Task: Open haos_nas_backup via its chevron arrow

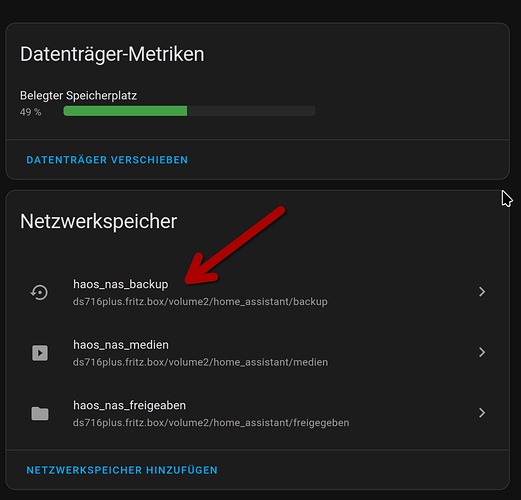Action: [482, 292]
